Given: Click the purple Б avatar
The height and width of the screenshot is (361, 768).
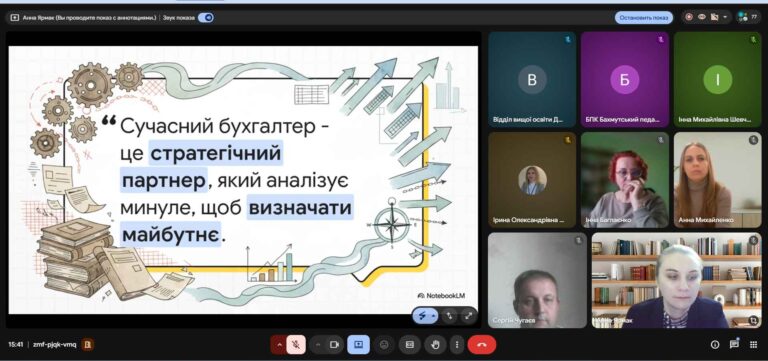Looking at the screenshot, I should 624,80.
